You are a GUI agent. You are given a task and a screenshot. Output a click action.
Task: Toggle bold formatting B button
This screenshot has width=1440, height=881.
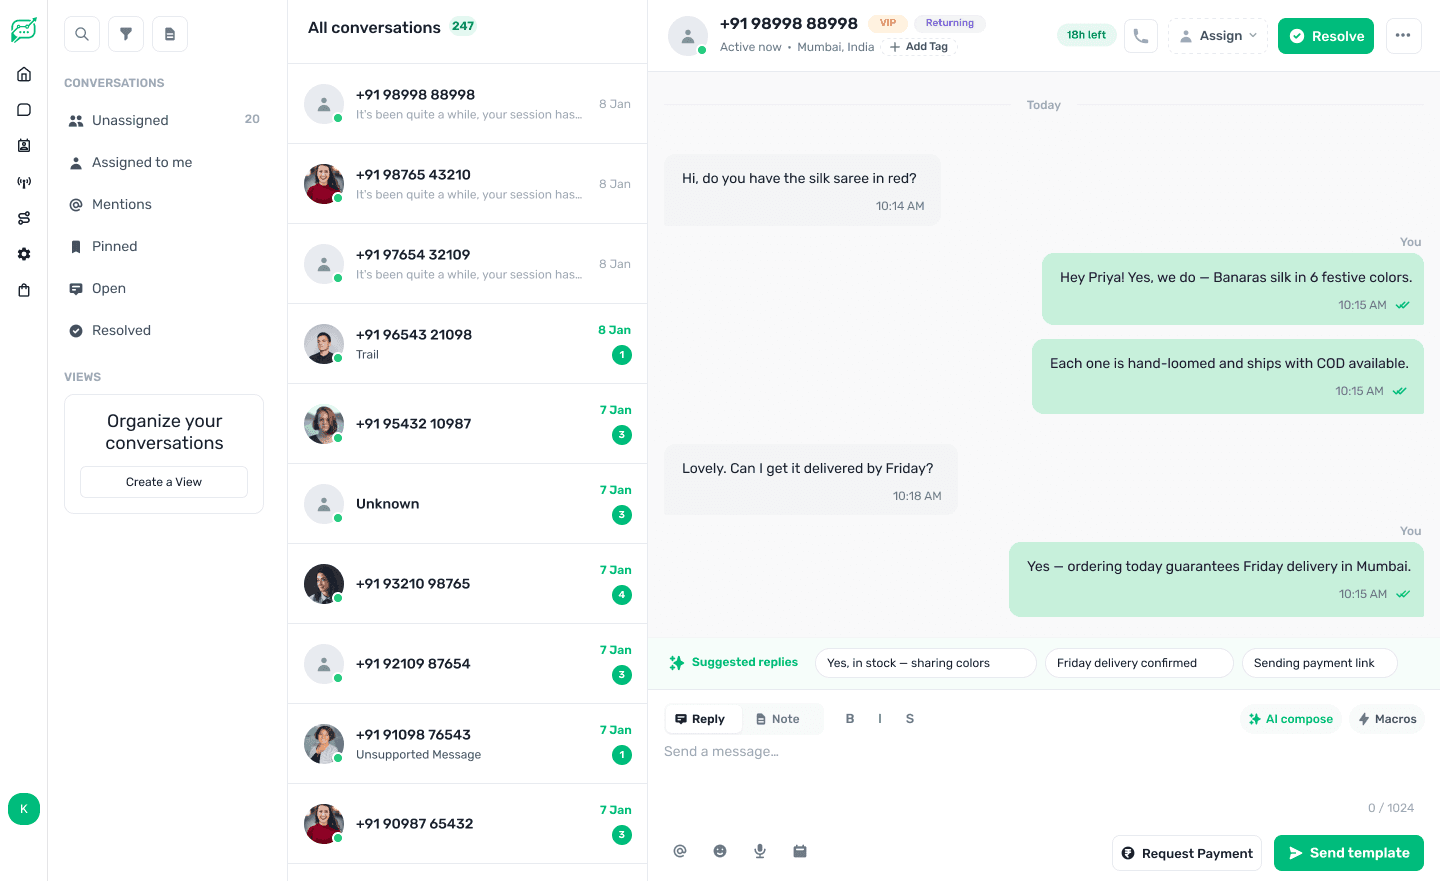pos(850,719)
